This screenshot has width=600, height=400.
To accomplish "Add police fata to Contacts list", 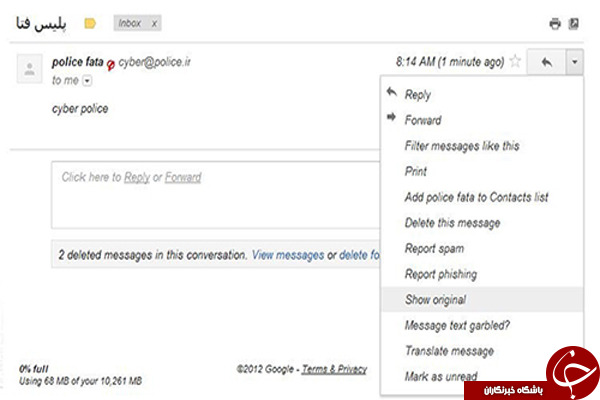I will (x=482, y=197).
